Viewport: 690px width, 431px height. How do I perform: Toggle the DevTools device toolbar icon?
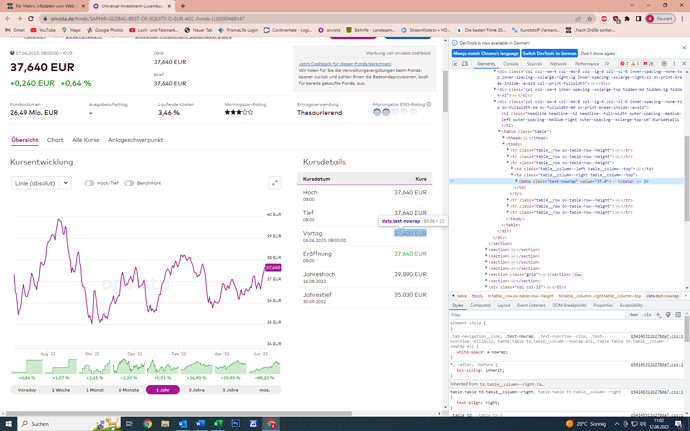pos(465,64)
